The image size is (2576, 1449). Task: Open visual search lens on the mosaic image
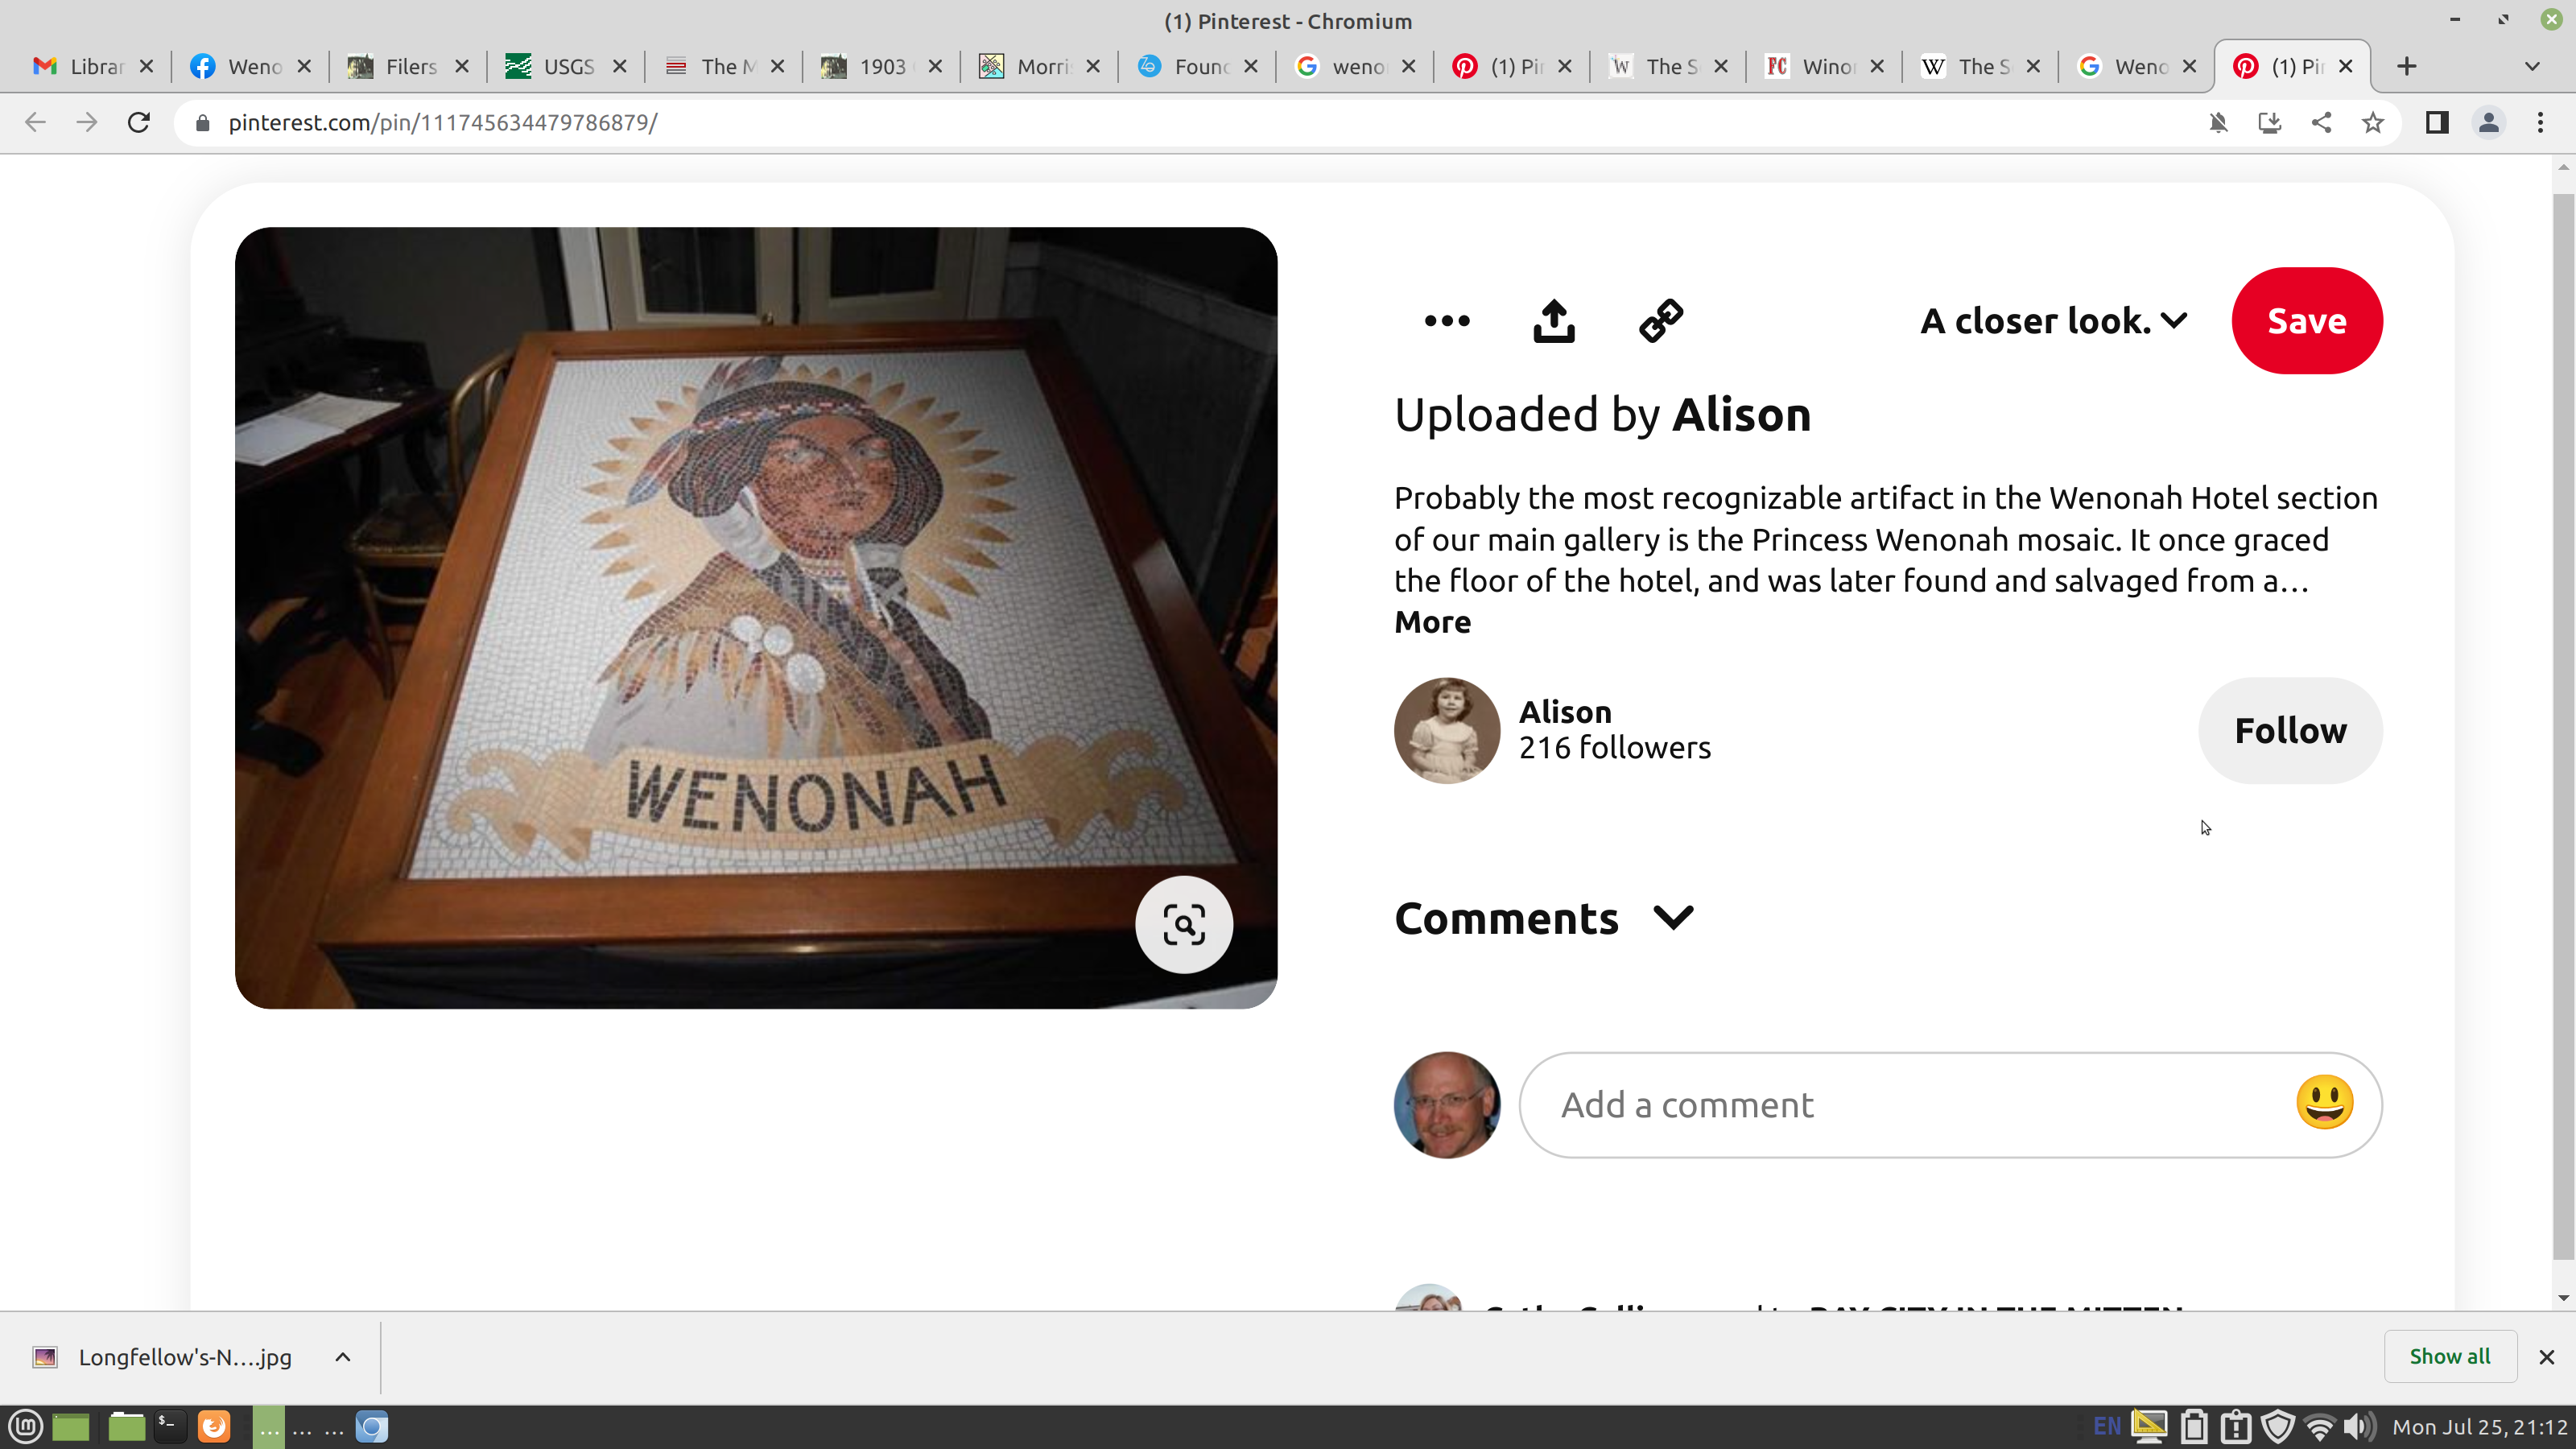(1184, 925)
